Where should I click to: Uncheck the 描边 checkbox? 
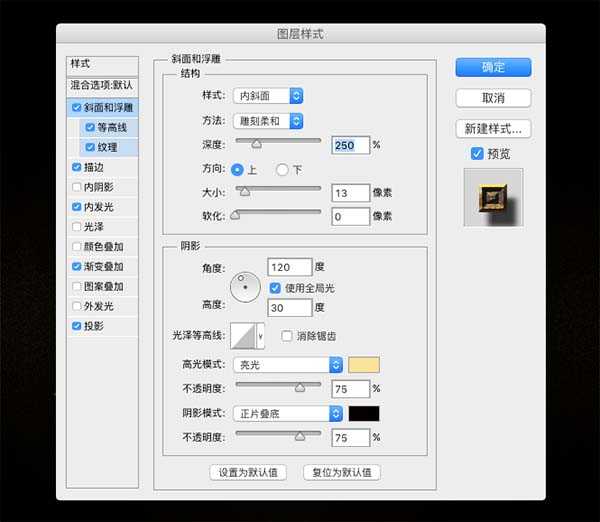pos(77,167)
